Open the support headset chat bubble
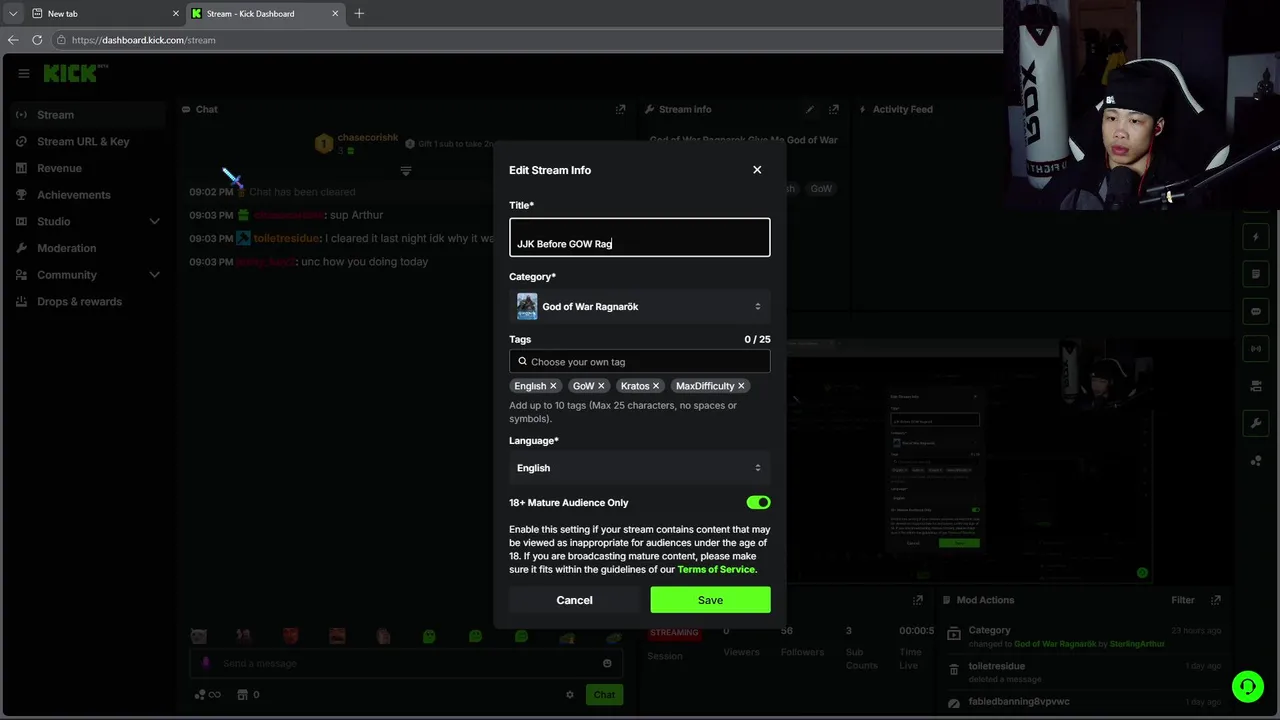The height and width of the screenshot is (720, 1280). [1248, 686]
